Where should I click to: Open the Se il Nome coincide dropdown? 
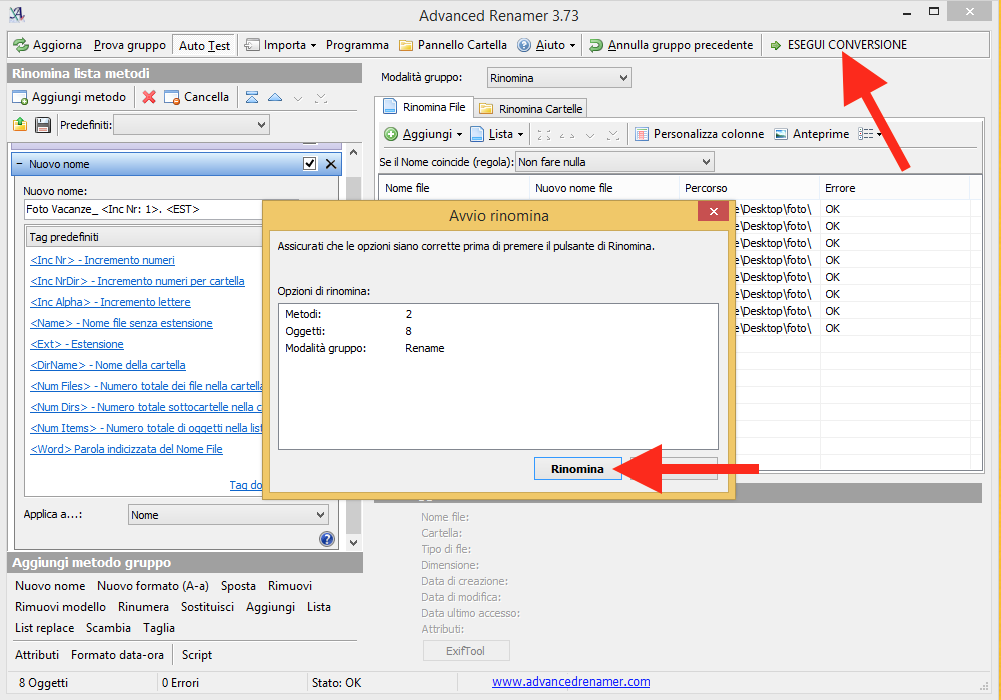point(614,162)
